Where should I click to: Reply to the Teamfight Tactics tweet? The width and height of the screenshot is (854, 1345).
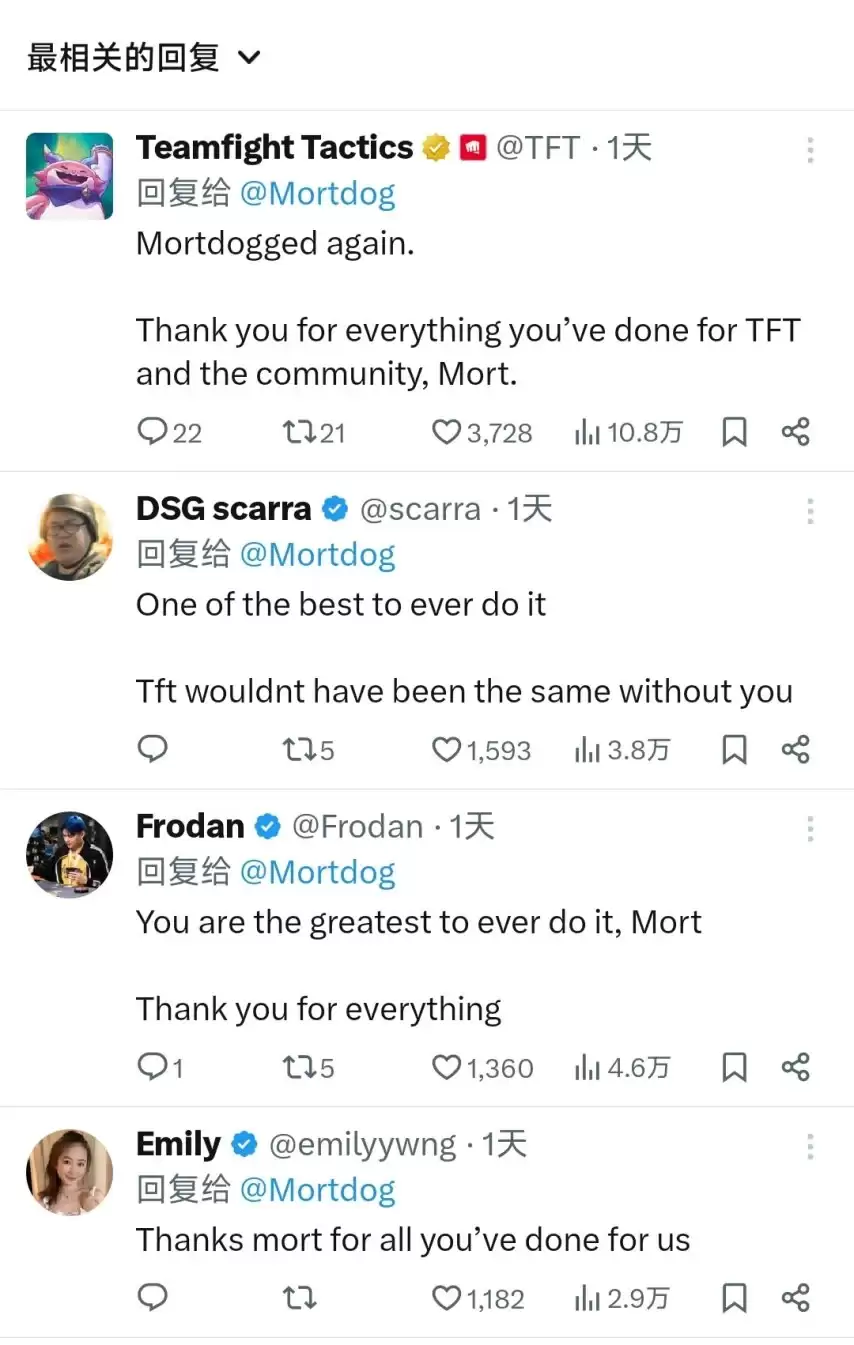tap(169, 432)
